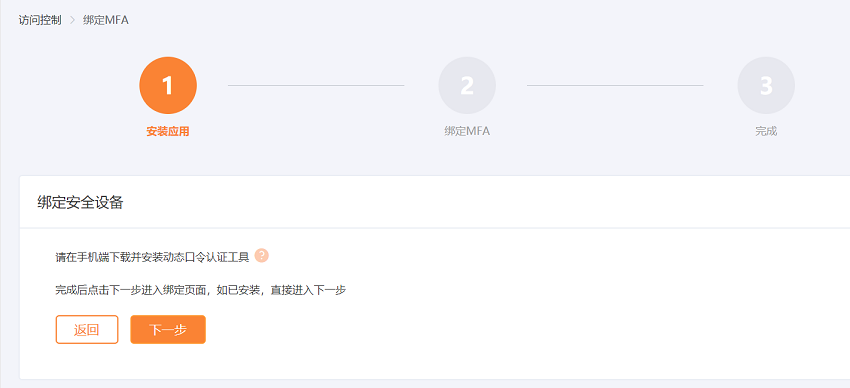Select the gray step 3 circle
This screenshot has height=388, width=850.
pyautogui.click(x=766, y=86)
